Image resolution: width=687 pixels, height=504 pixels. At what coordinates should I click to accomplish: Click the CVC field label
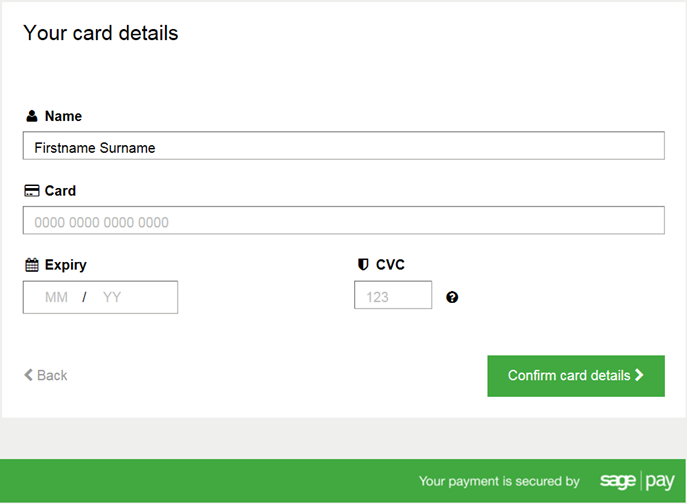(x=390, y=265)
